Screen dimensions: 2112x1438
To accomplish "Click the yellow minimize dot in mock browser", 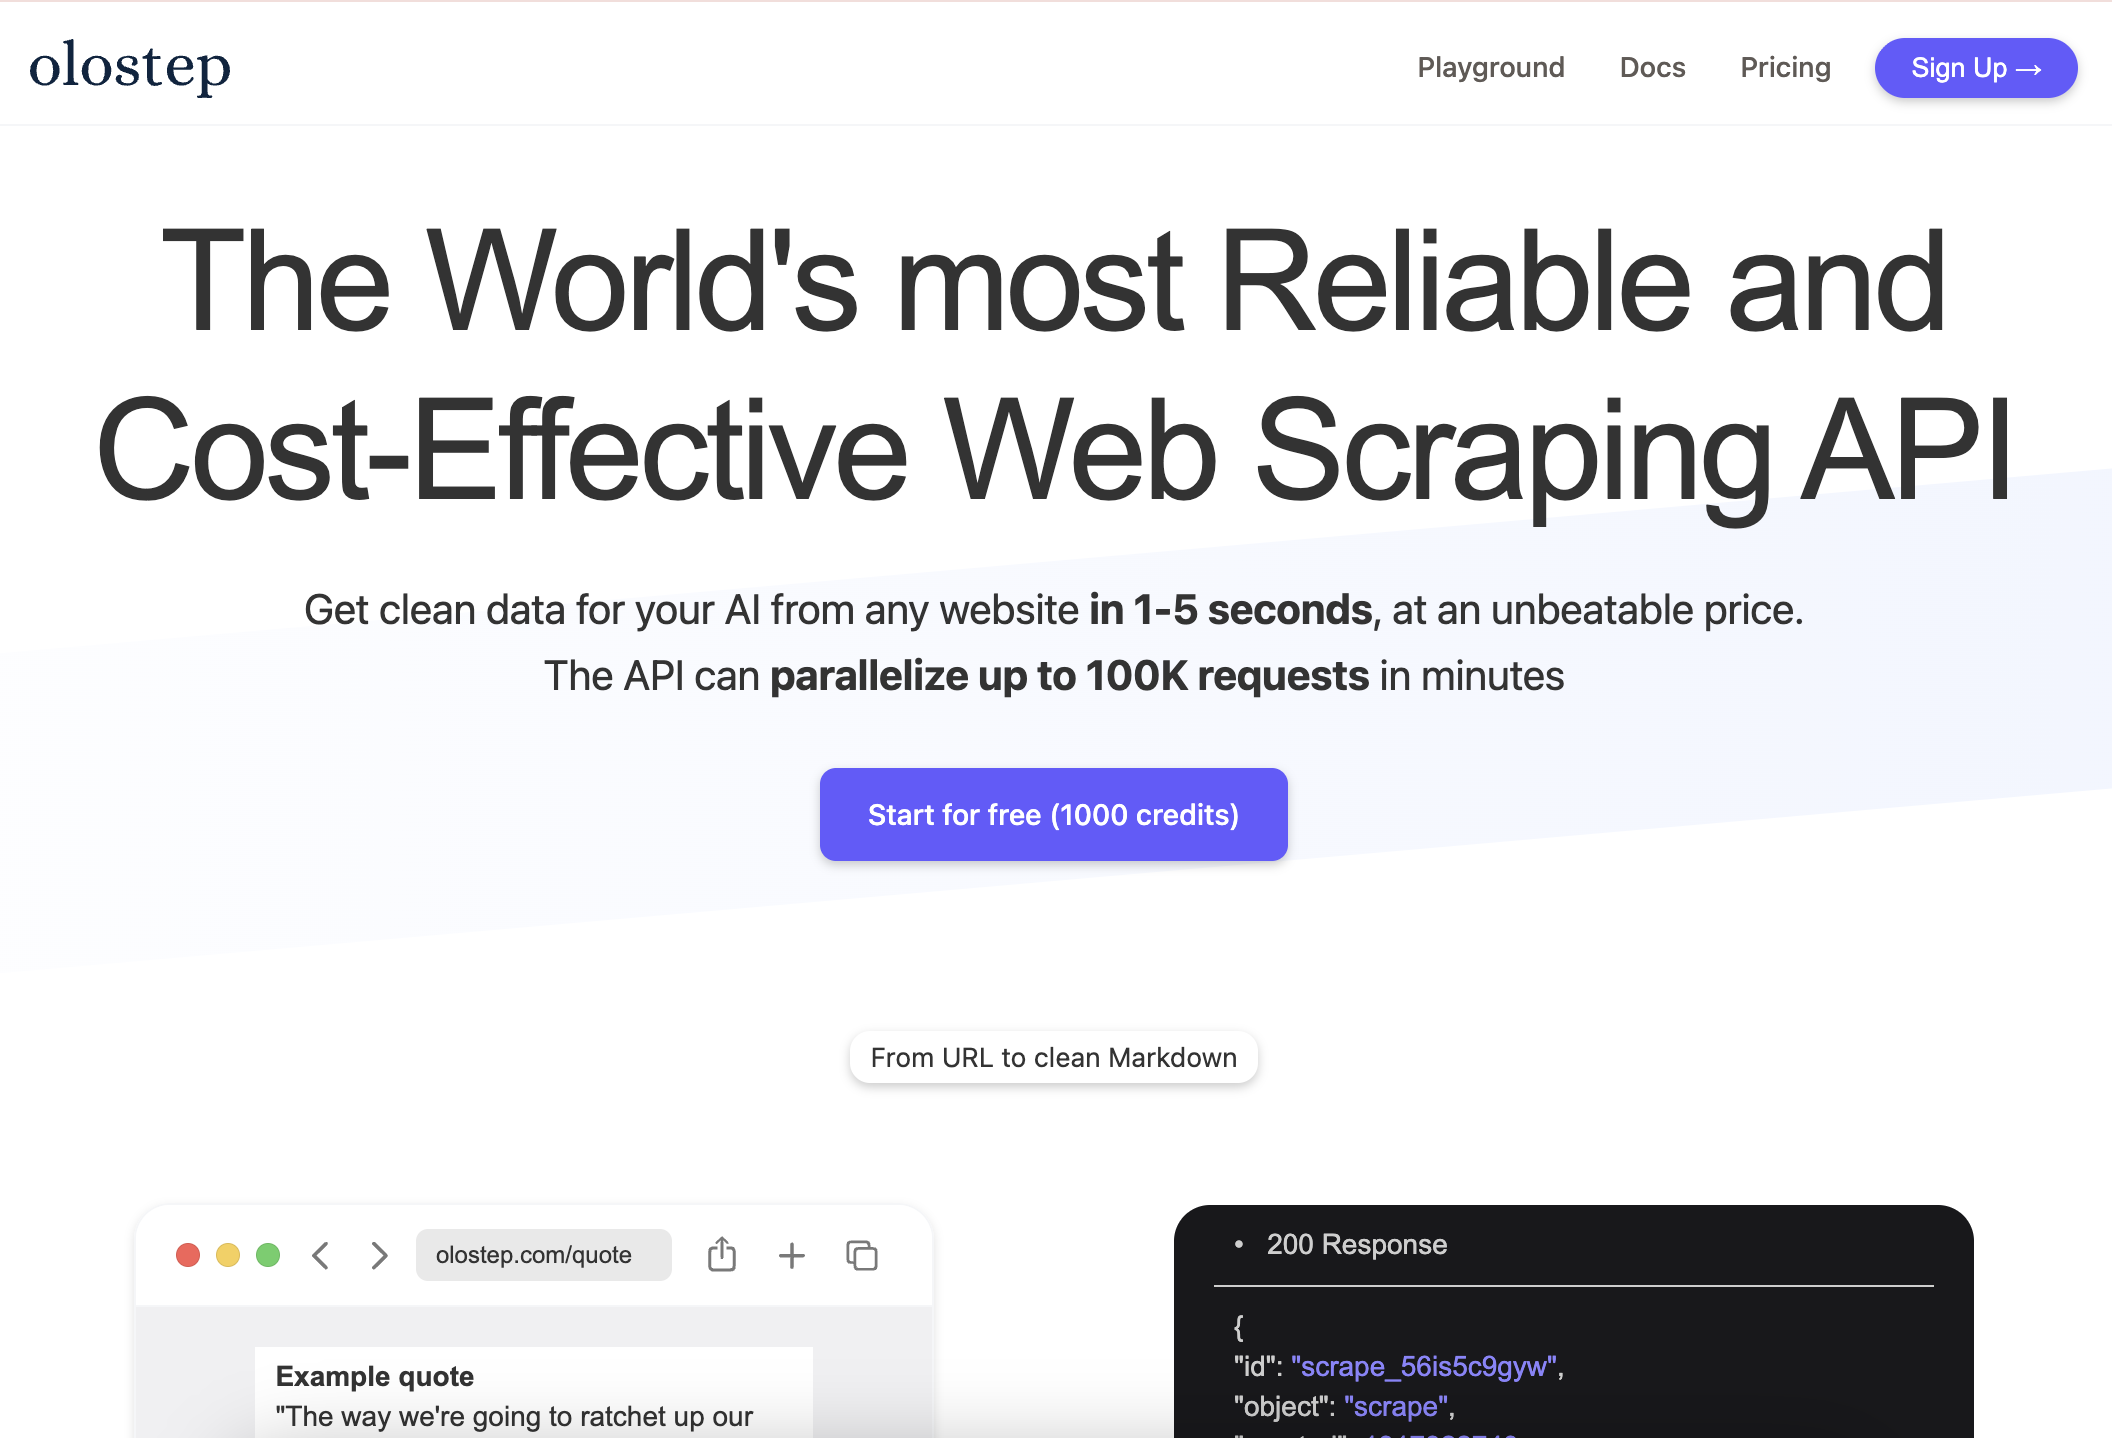I will 228,1255.
